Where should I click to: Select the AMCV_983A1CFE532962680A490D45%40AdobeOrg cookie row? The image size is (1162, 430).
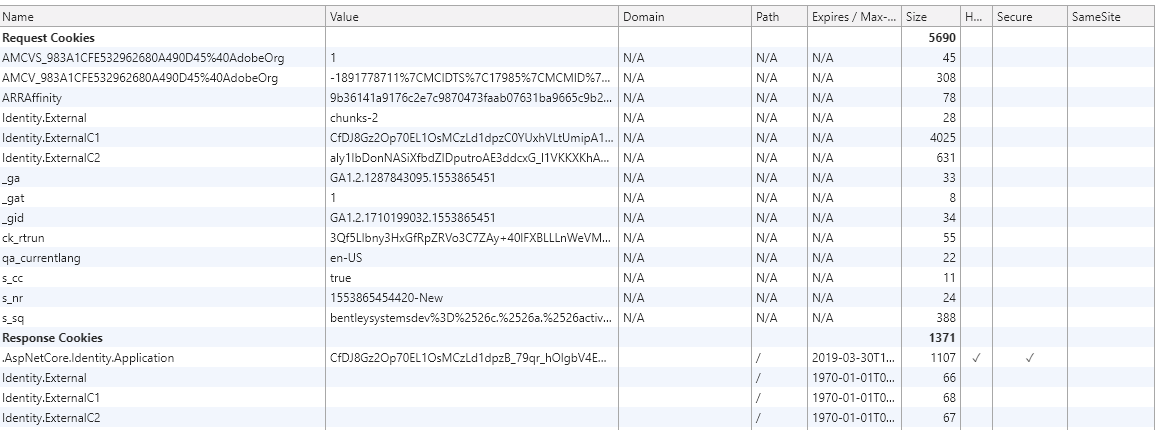pyautogui.click(x=577, y=77)
